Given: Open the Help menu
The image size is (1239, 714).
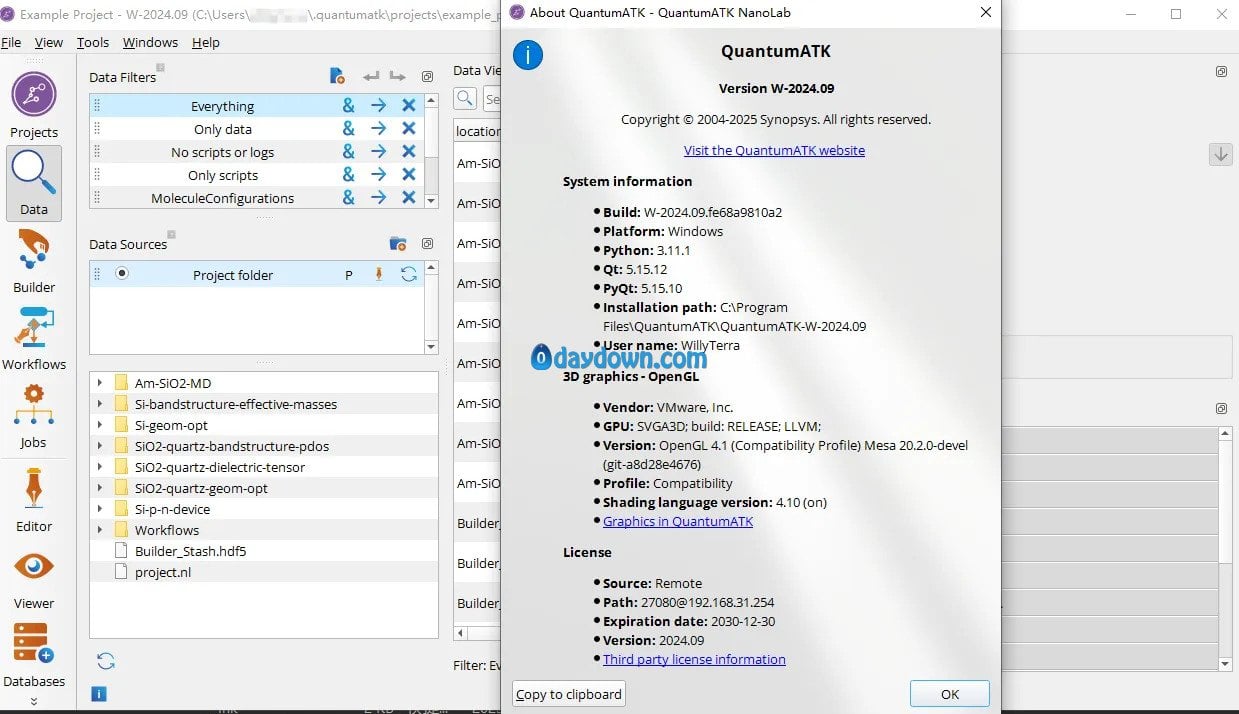Looking at the screenshot, I should coord(206,42).
